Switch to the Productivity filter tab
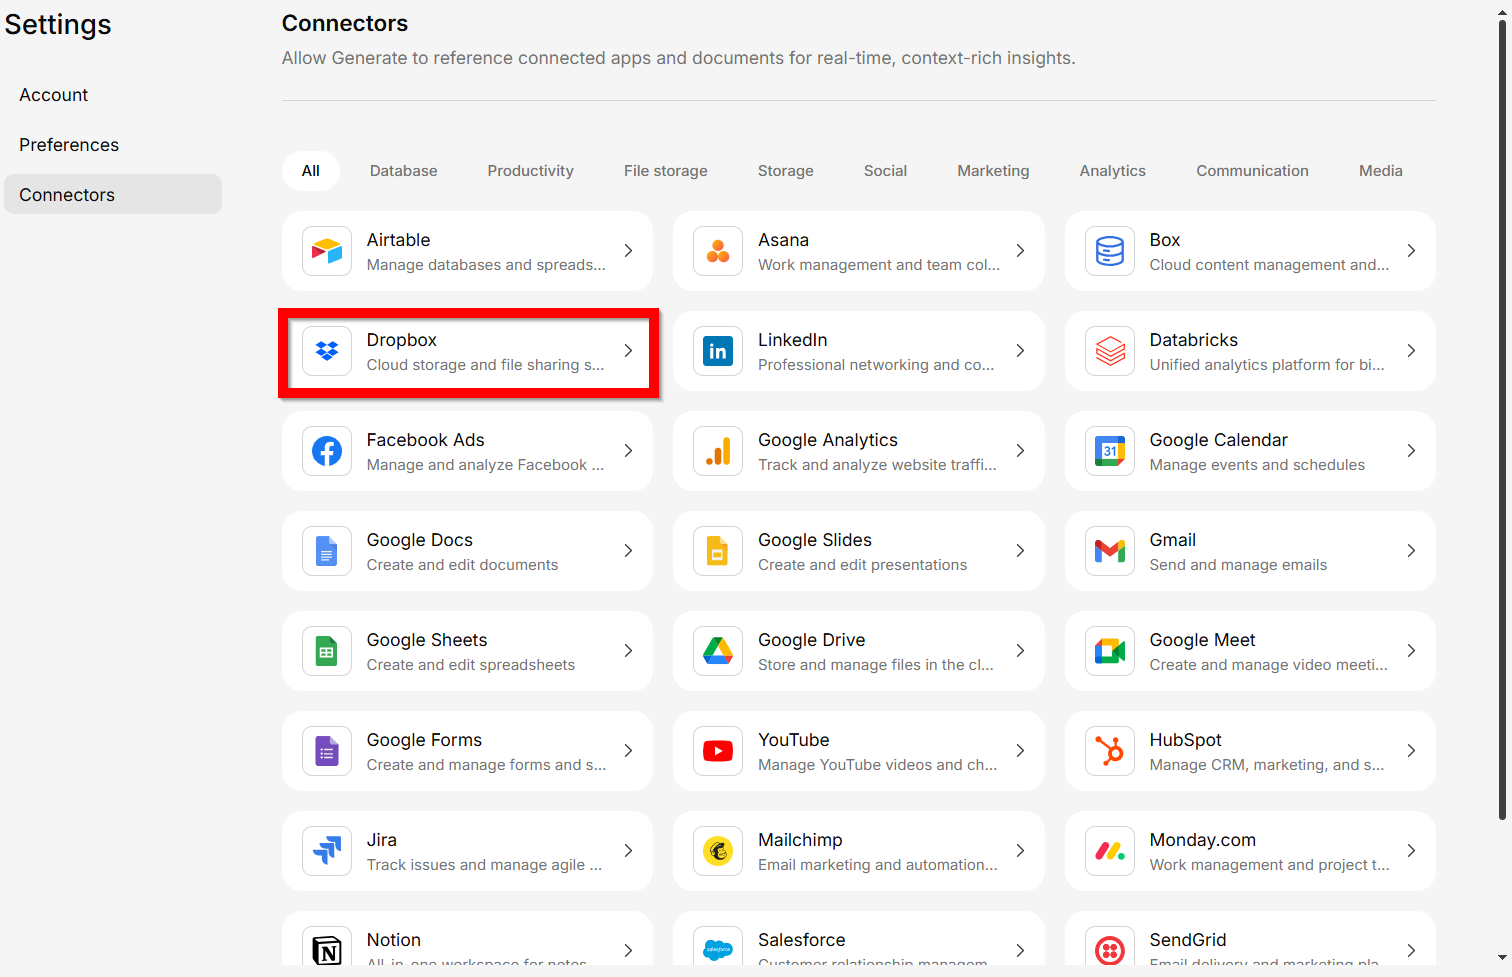The image size is (1512, 977). [x=530, y=171]
